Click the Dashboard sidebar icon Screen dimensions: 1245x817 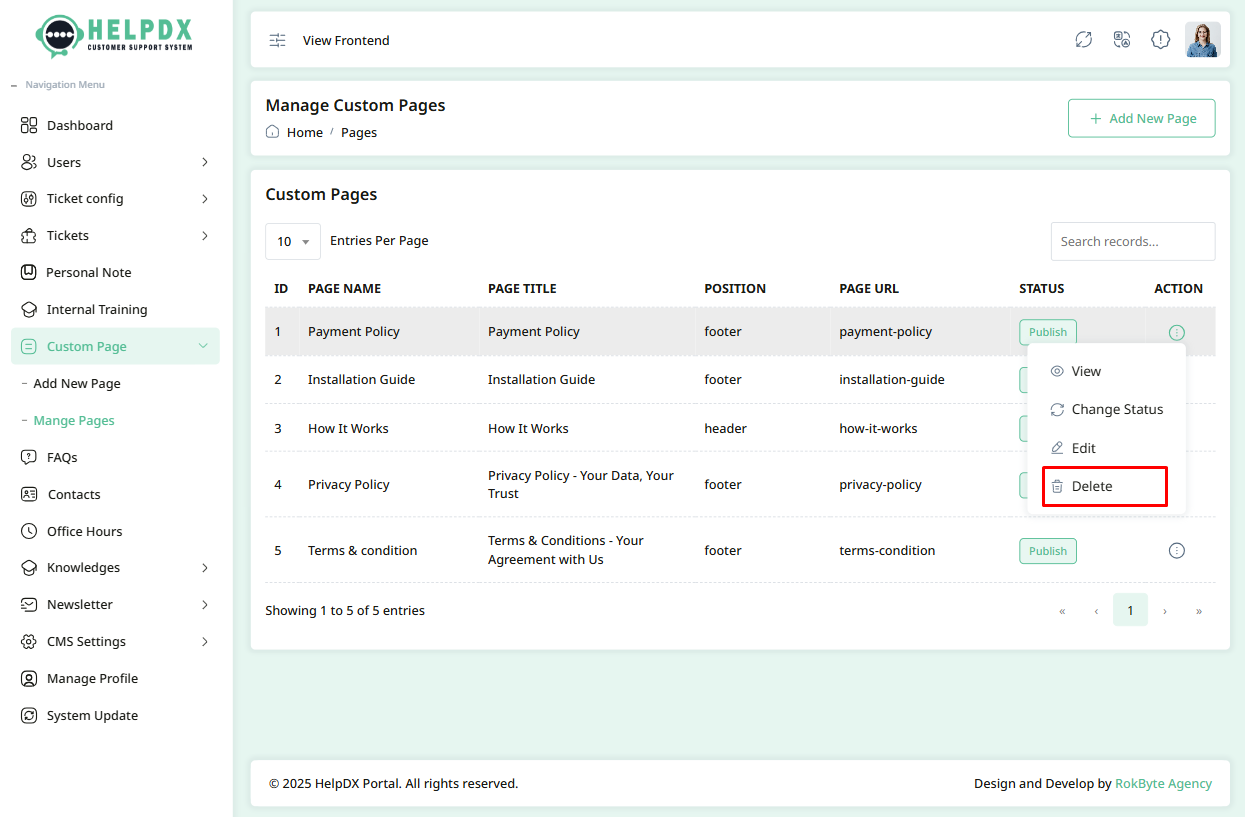(x=29, y=125)
